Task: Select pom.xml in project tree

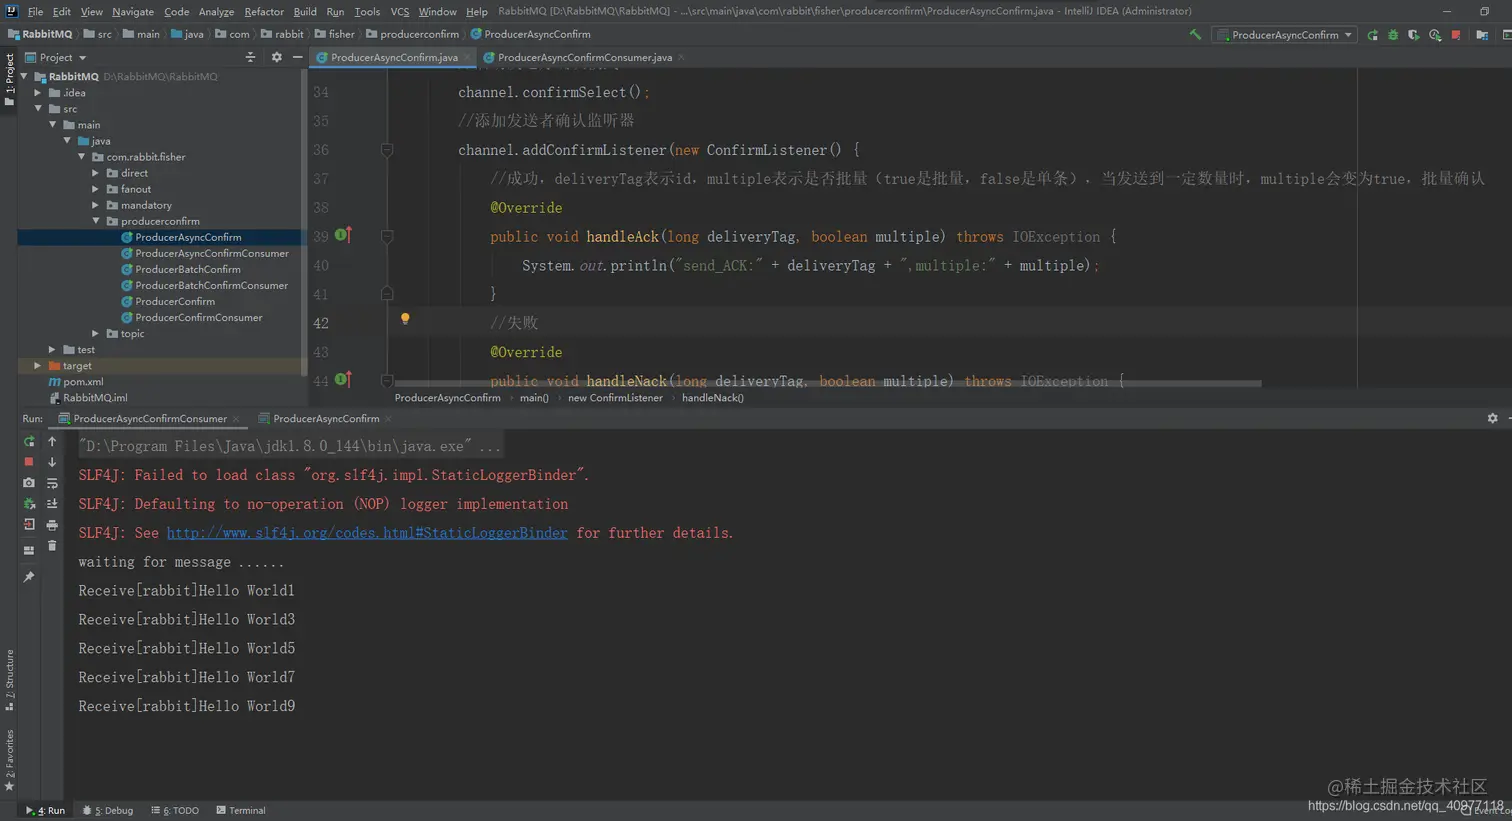Action: [83, 382]
